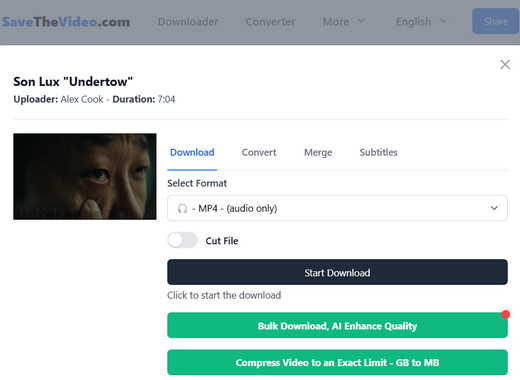Click the Select Format label
Image resolution: width=520 pixels, height=380 pixels.
coord(197,183)
